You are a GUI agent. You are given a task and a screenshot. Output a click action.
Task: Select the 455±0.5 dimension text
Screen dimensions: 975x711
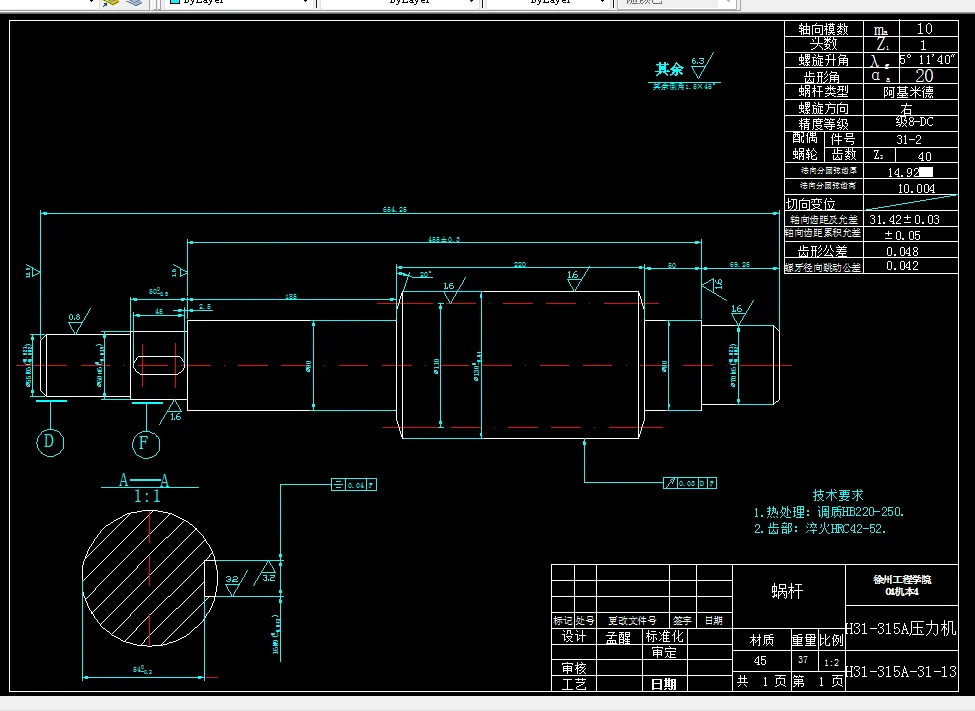pos(444,239)
